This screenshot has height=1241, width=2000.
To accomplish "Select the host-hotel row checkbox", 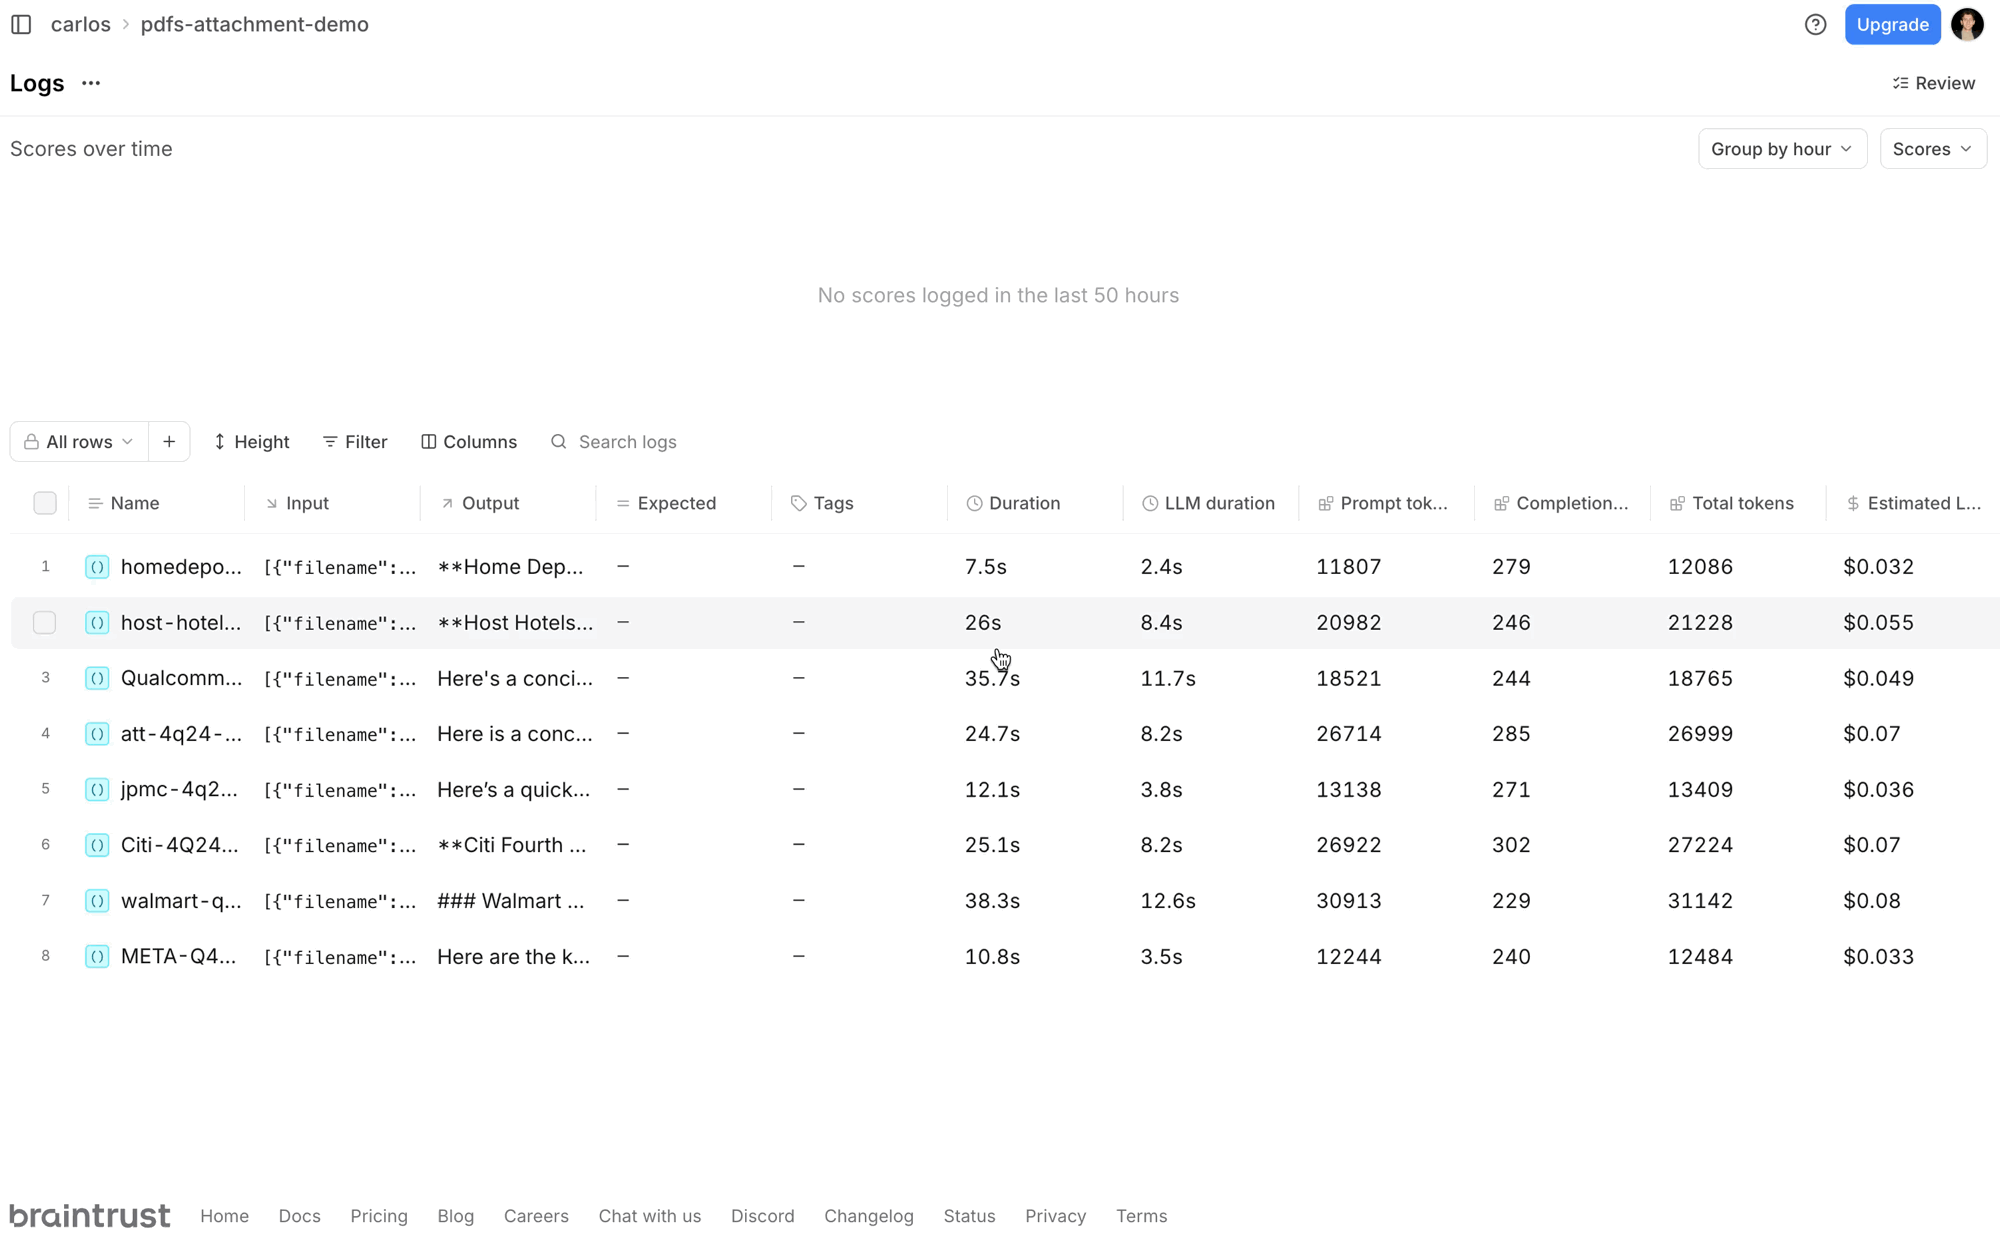I will pyautogui.click(x=44, y=622).
